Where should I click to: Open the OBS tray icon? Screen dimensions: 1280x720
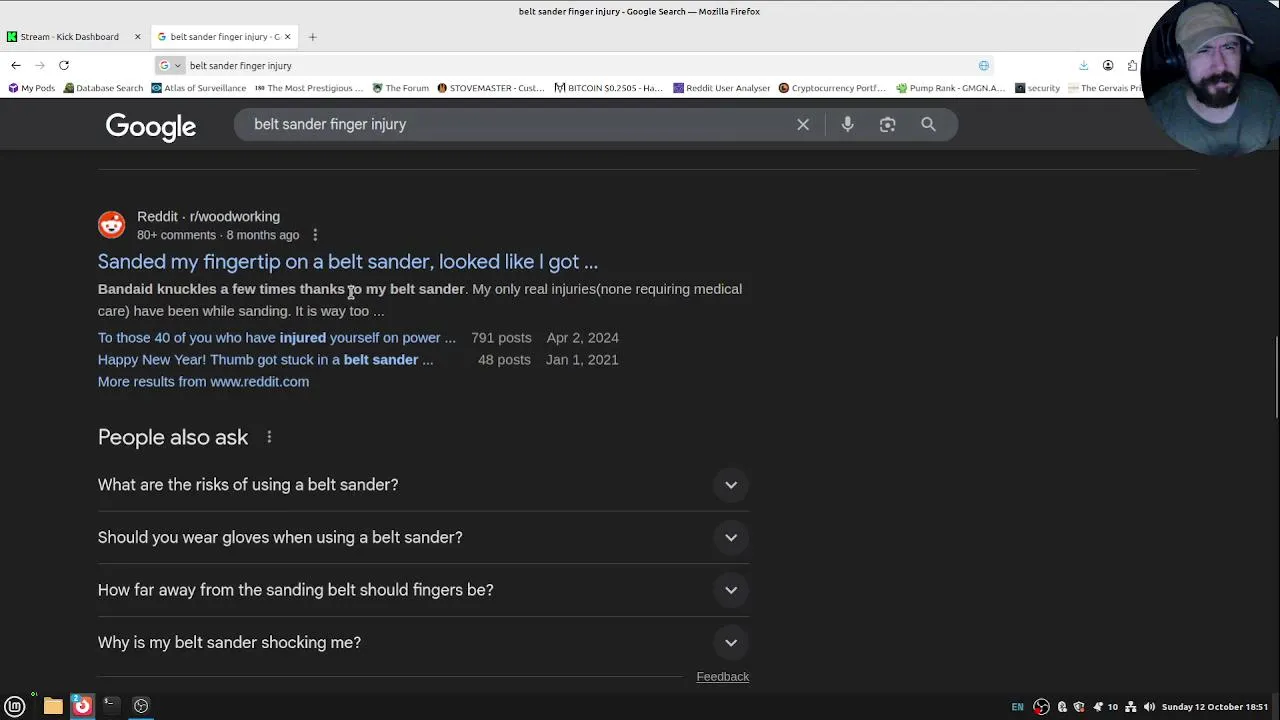[x=1041, y=707]
